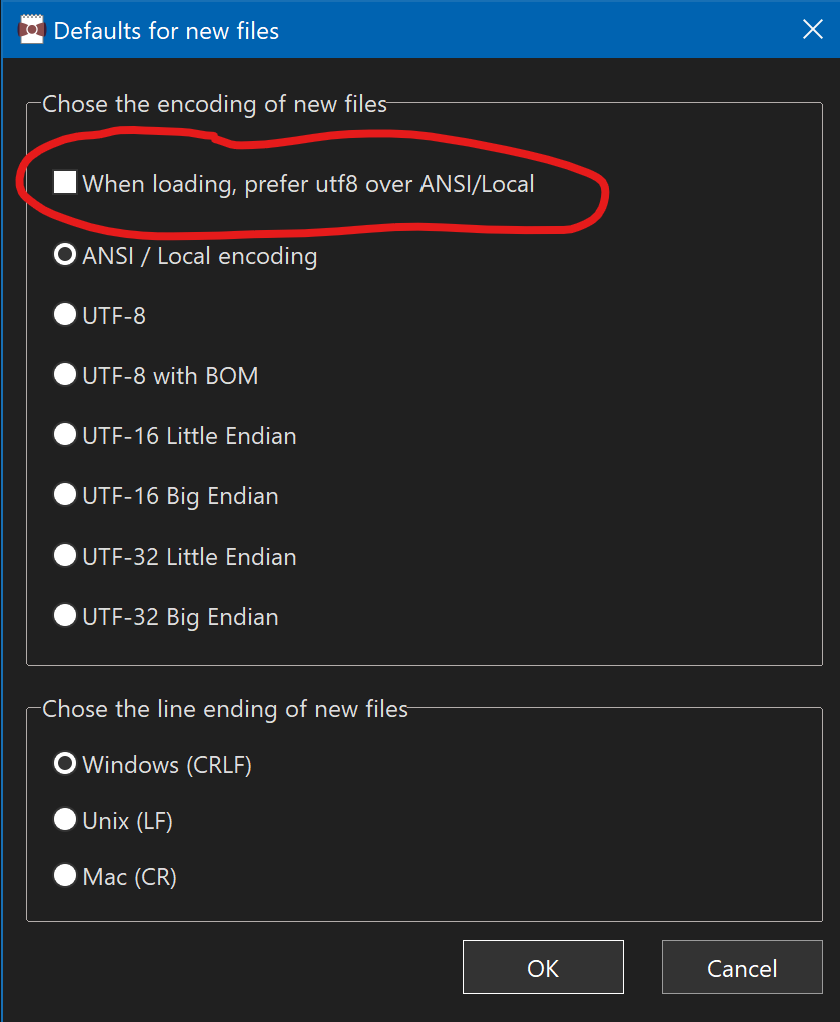
Task: Enable the 'prefer utf8 over ANSI/Local' checkbox
Action: point(65,181)
